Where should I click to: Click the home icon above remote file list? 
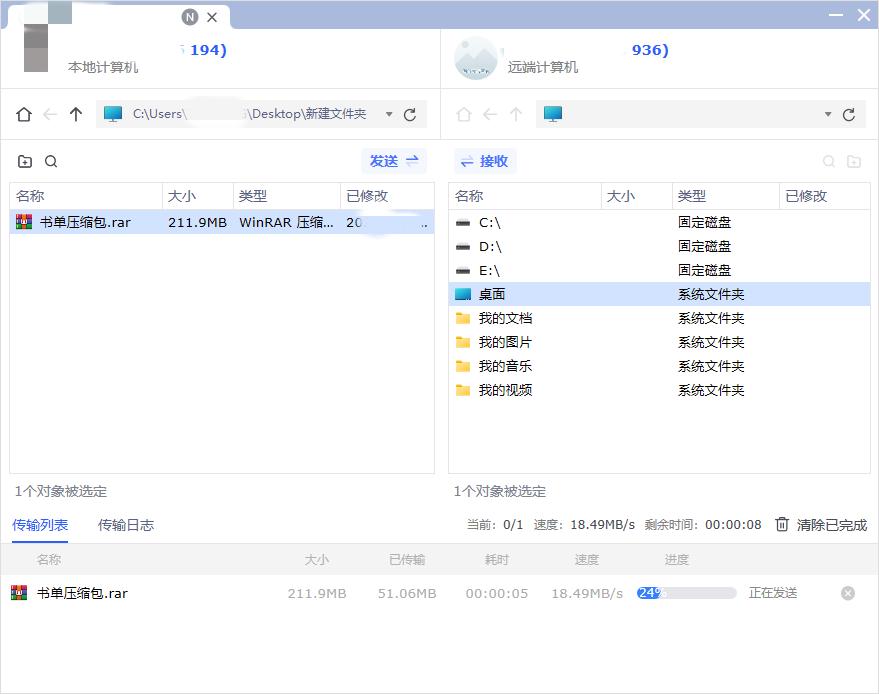pos(463,114)
